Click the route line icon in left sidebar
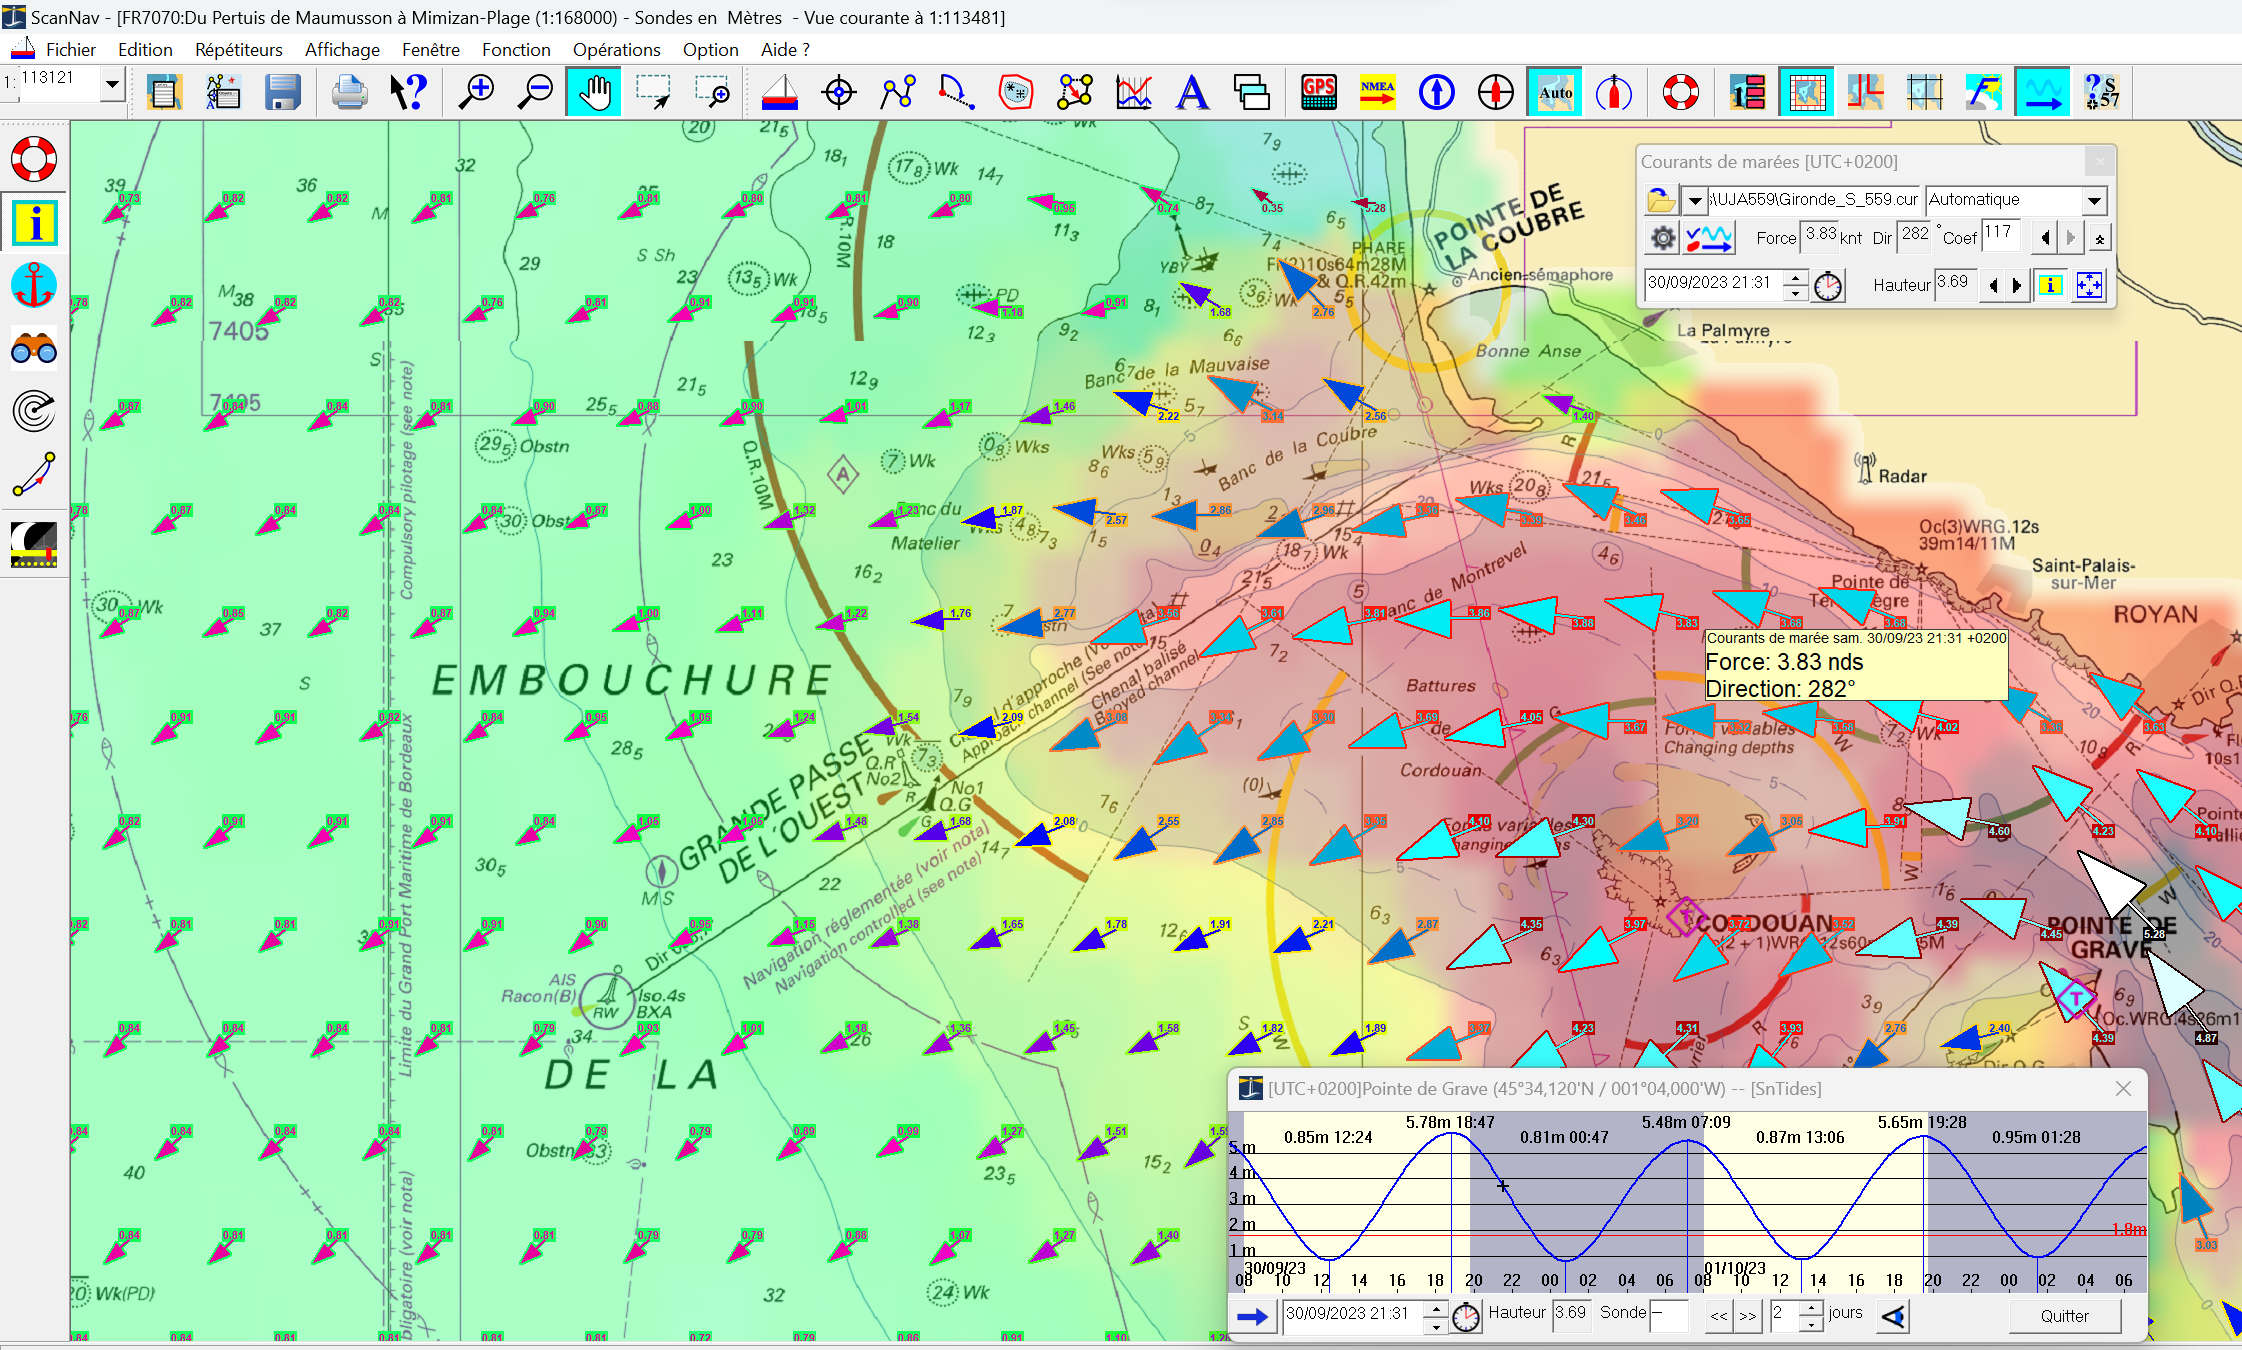Viewport: 2242px width, 1350px height. coord(34,474)
